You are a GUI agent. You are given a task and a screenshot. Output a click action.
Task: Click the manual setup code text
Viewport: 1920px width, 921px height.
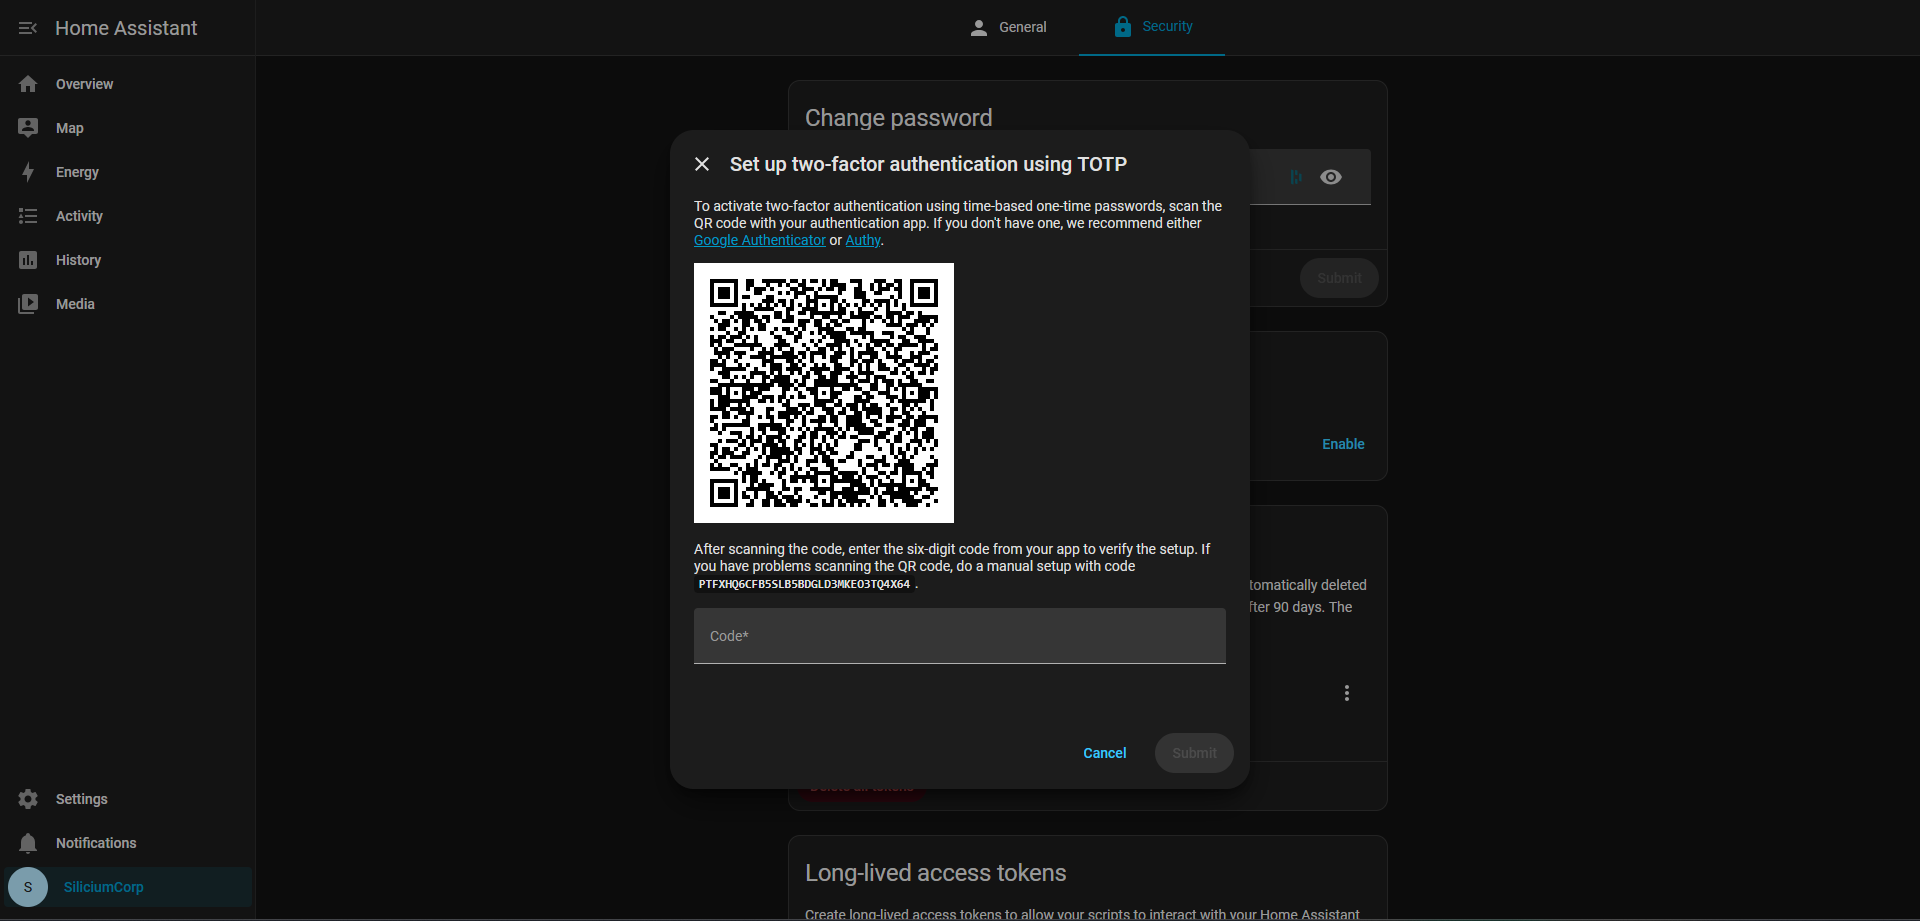coord(805,584)
